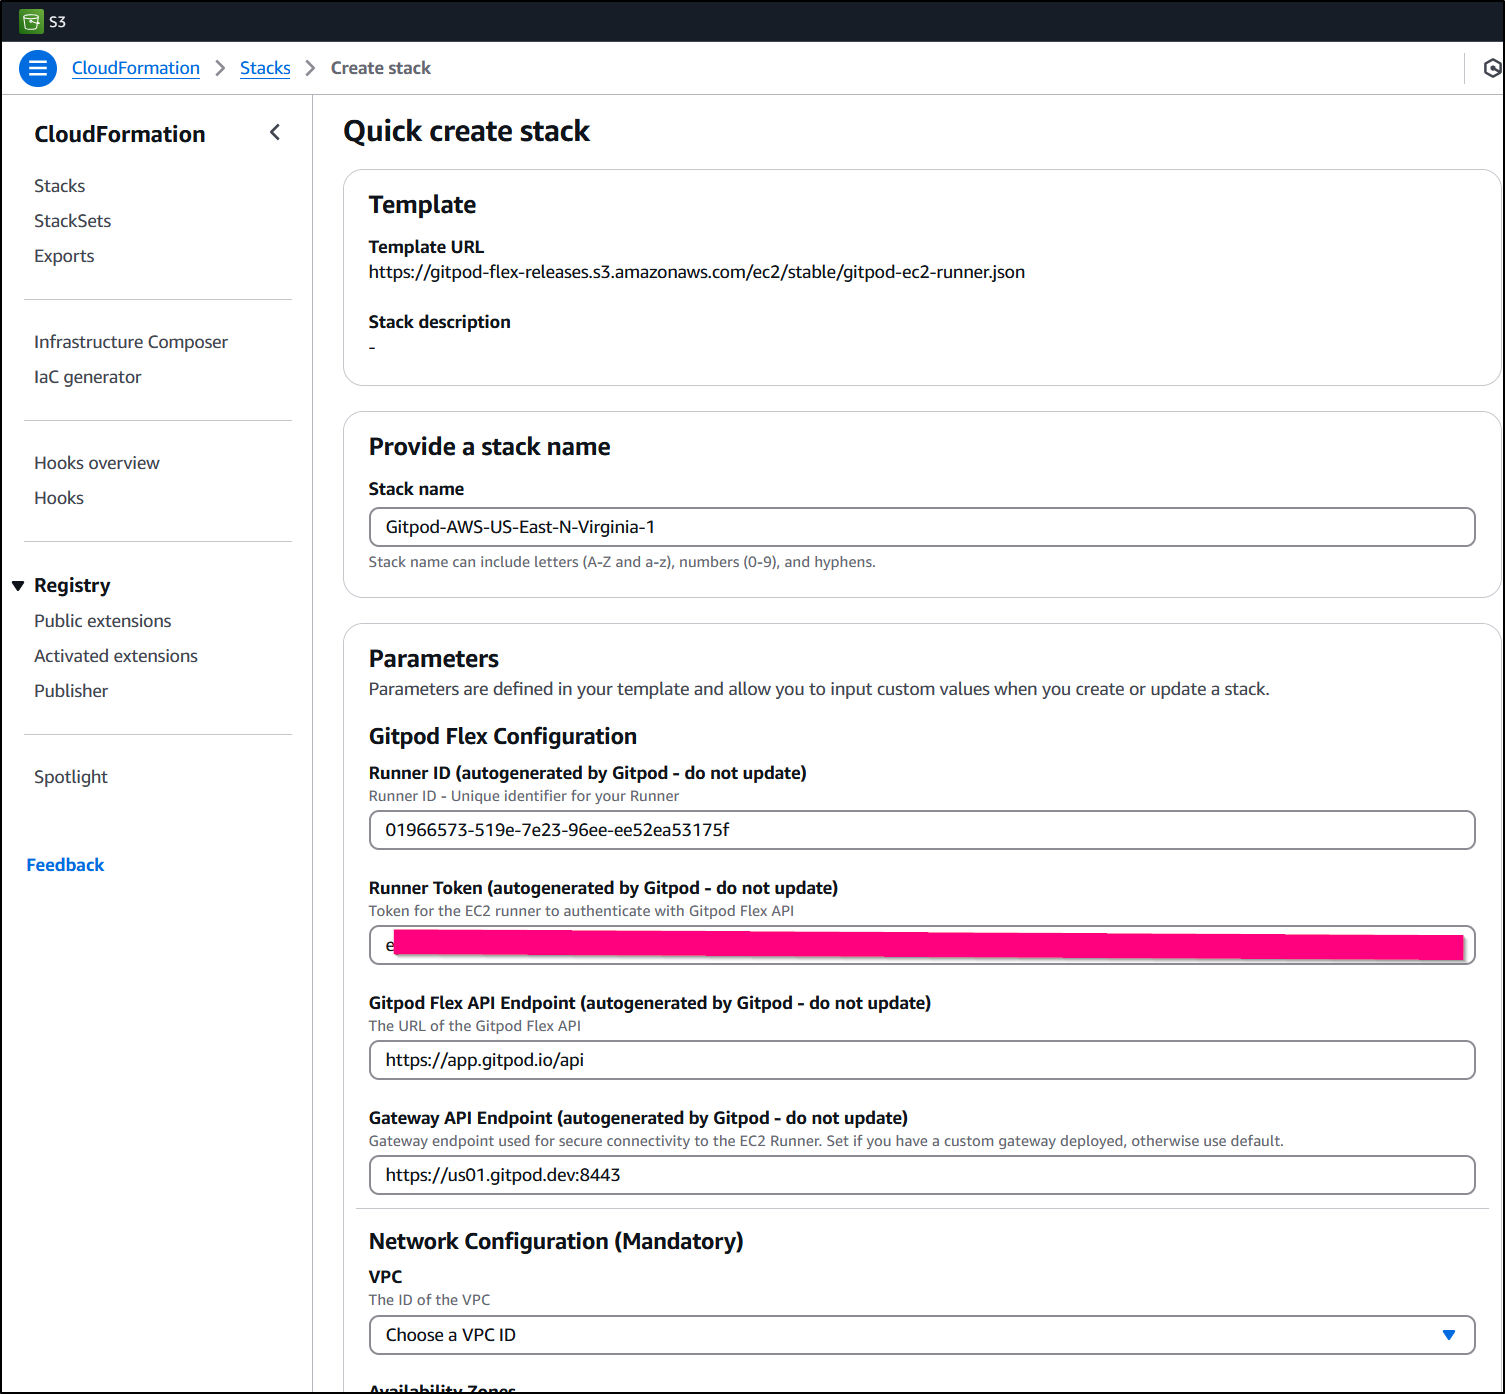Open the S3 service shortcut icon
Viewport: 1505px width, 1394px height.
point(31,21)
